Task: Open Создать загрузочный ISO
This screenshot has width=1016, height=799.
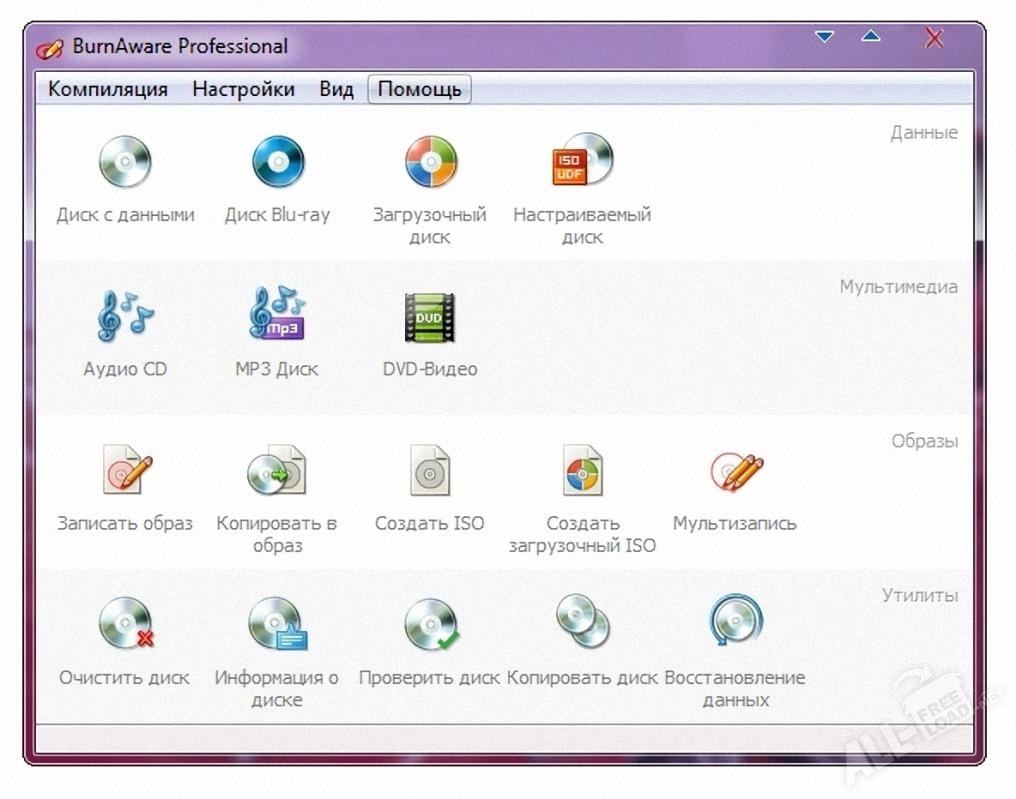Action: tap(582, 471)
